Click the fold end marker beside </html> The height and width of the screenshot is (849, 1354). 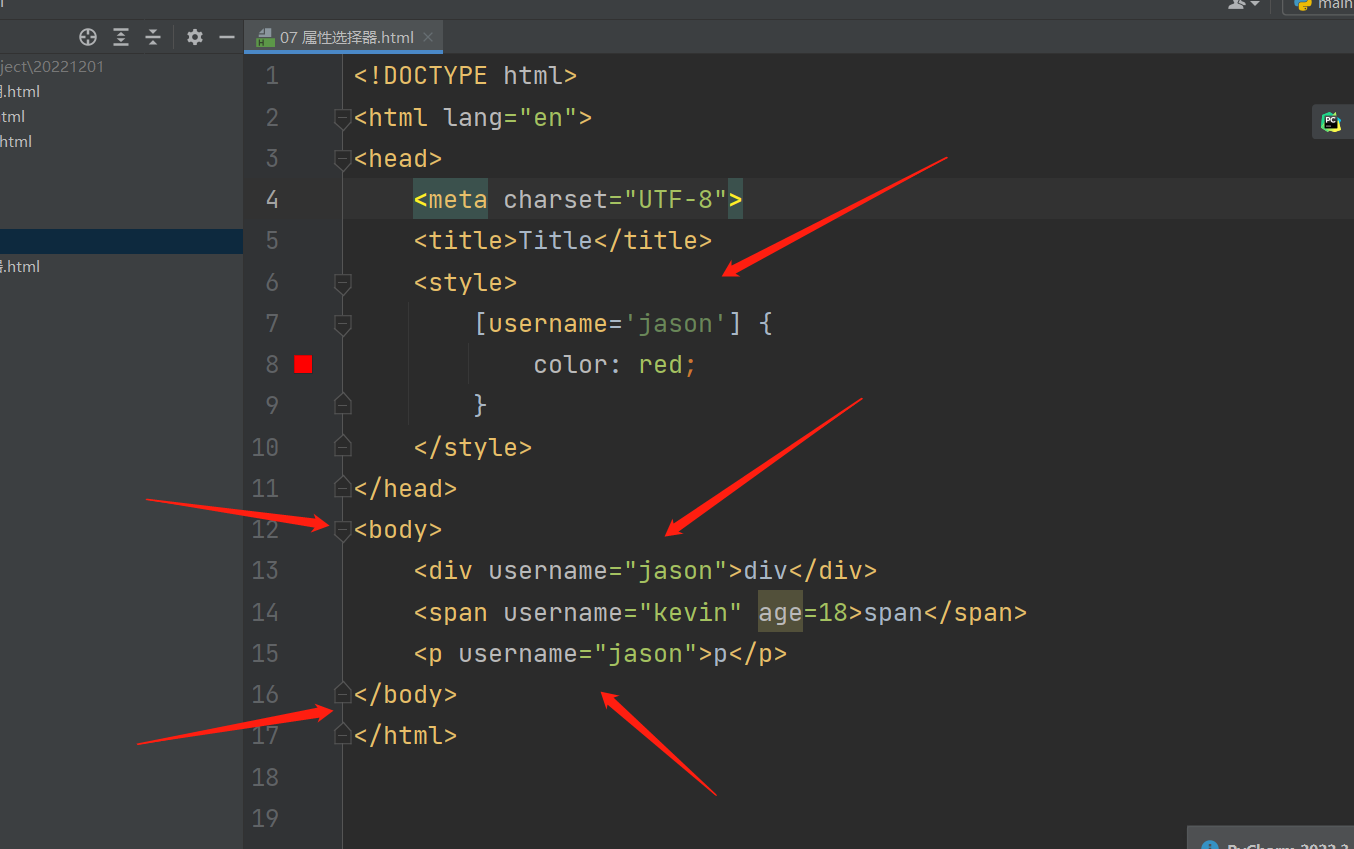(343, 734)
